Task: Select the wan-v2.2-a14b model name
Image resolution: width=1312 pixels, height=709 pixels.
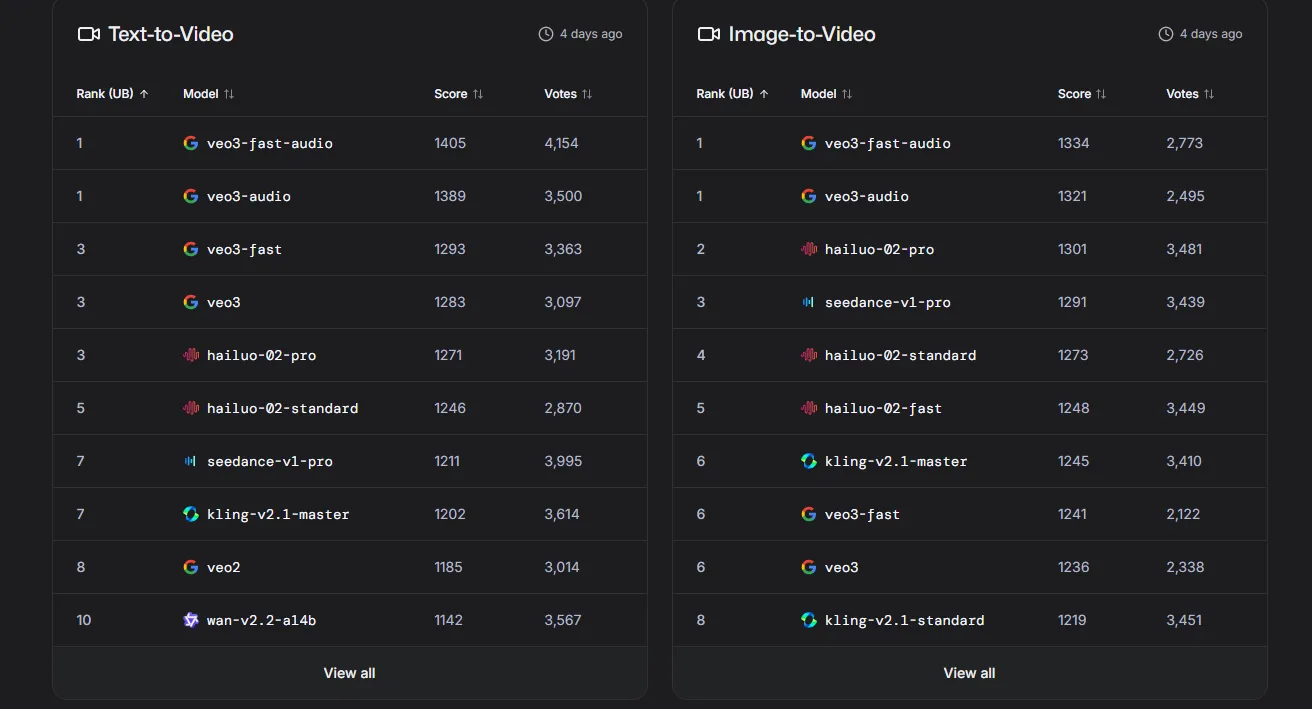Action: pos(262,620)
